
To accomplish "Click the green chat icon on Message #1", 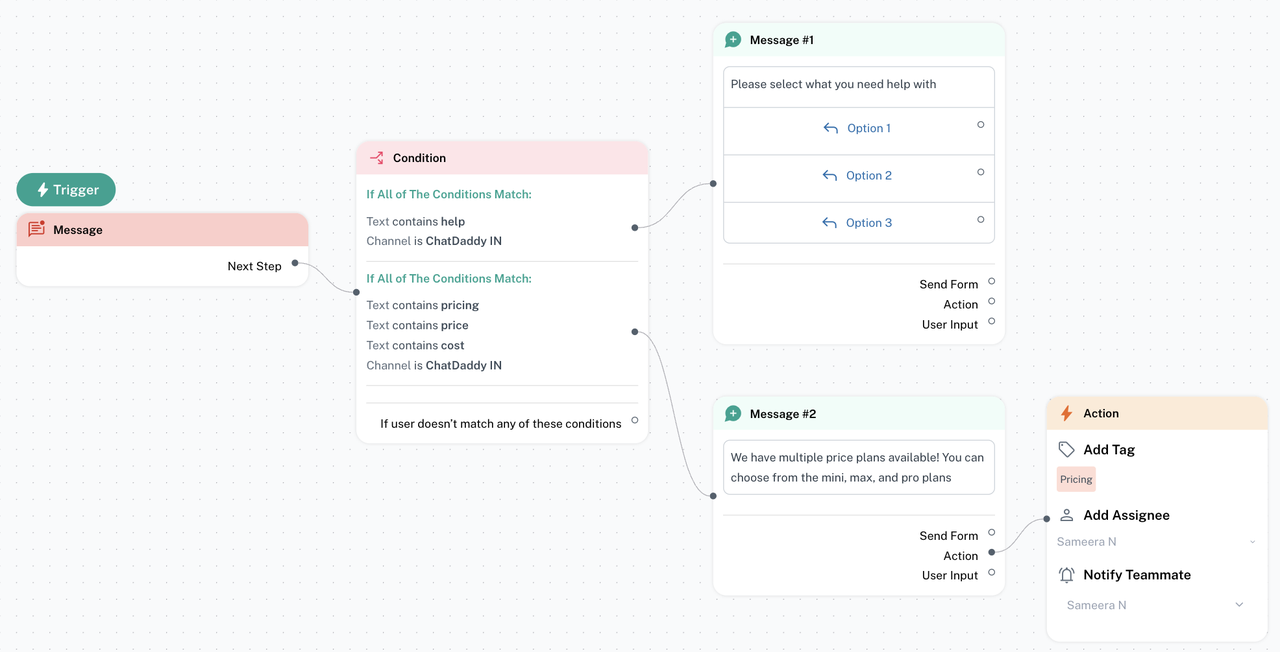I will [x=733, y=40].
